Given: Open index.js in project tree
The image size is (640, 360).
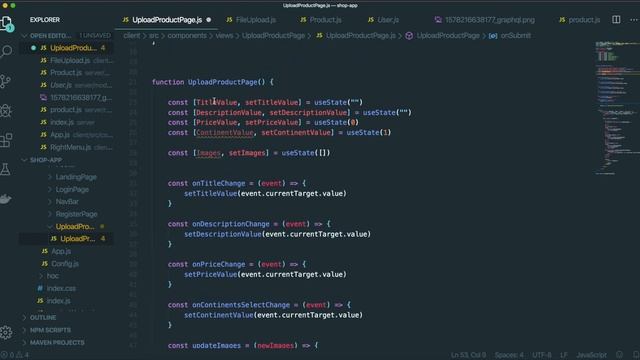Looking at the screenshot, I should (x=58, y=301).
